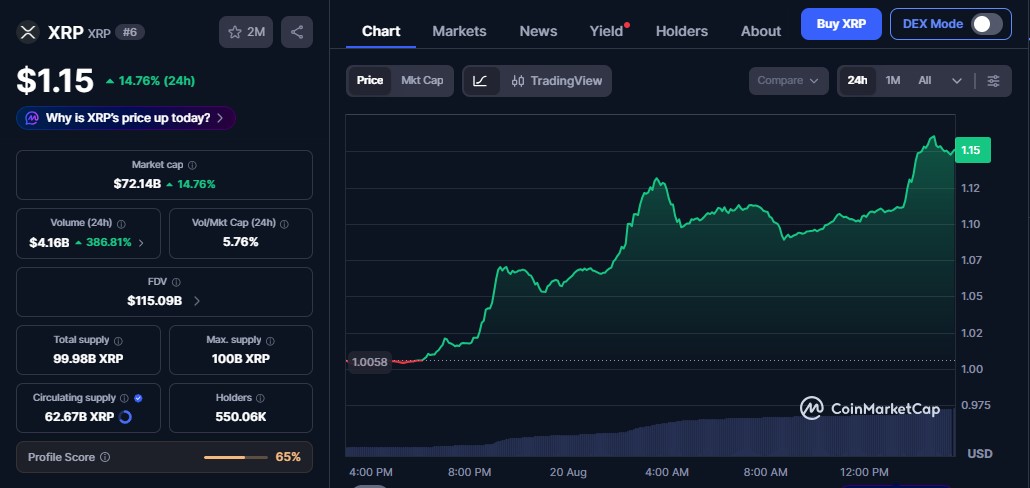The width and height of the screenshot is (1030, 488).
Task: Expand Volume (24h) details chevron
Action: pyautogui.click(x=141, y=243)
